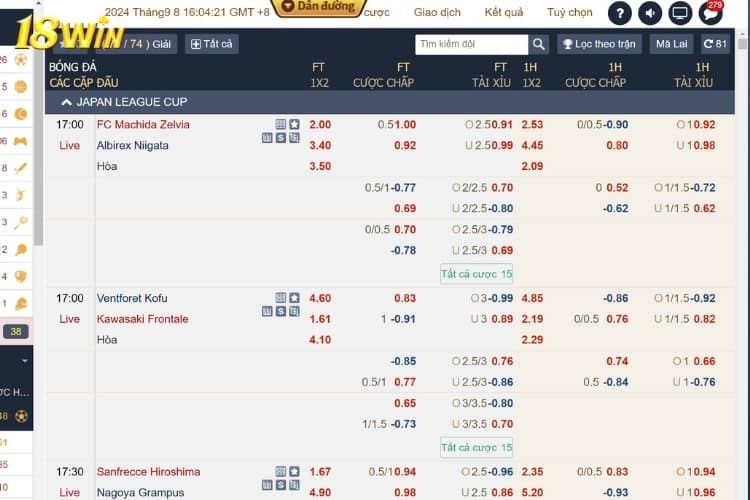Viewport: 750px width, 500px height.
Task: Pick Over 2.5 odds 0.91 for Machida match
Action: coord(501,124)
